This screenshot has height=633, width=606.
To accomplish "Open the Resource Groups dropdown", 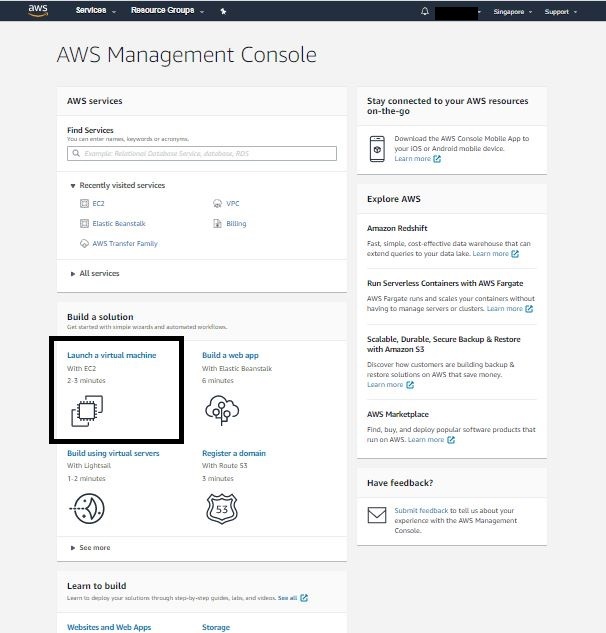I will click(167, 10).
